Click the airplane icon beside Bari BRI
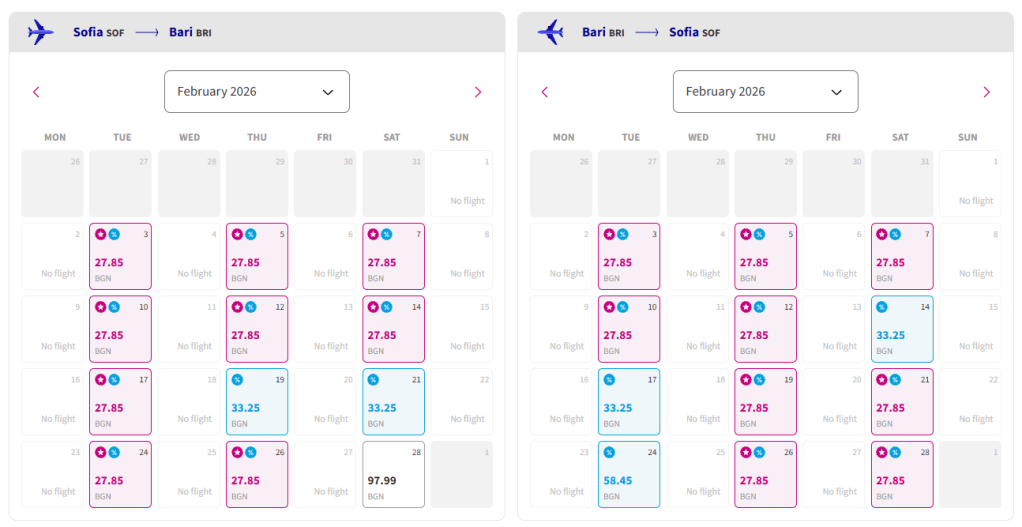This screenshot has height=527, width=1022. pyautogui.click(x=550, y=32)
